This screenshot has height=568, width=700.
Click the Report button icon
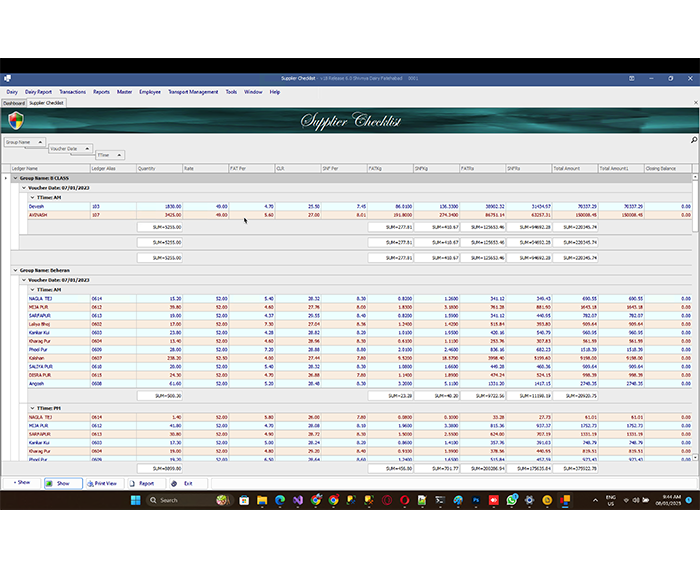coord(133,483)
